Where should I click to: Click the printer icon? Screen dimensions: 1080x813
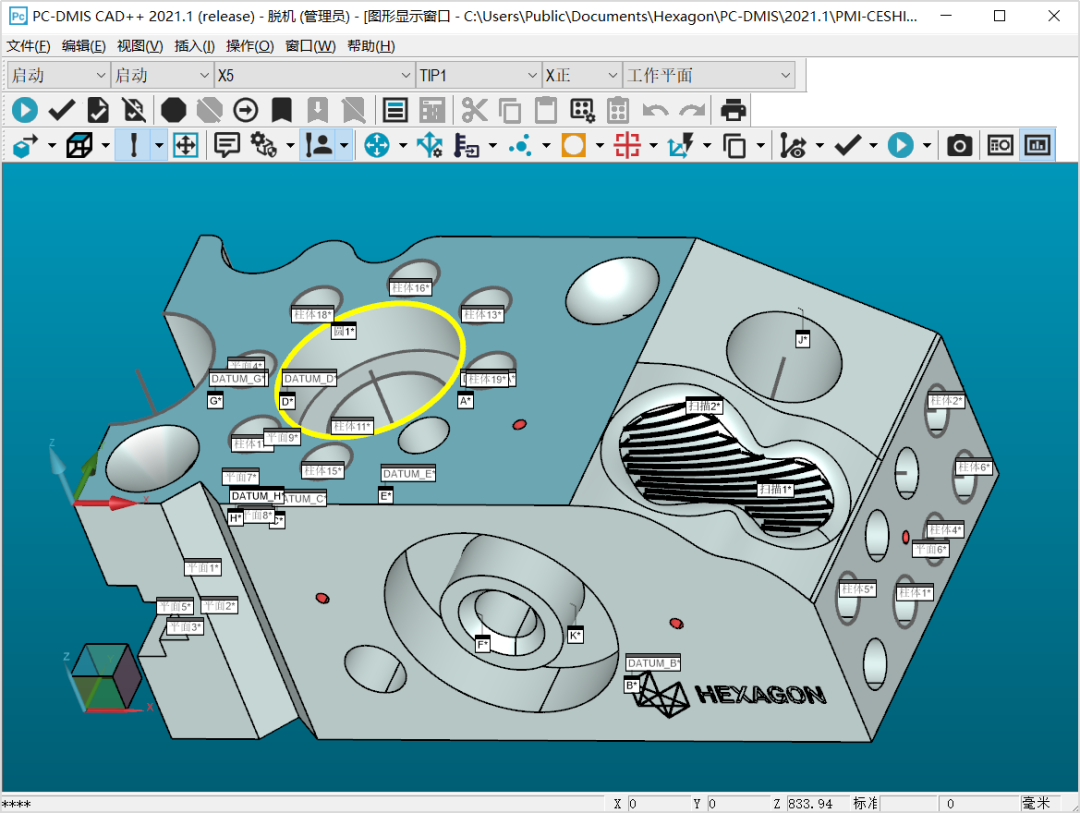tap(733, 110)
